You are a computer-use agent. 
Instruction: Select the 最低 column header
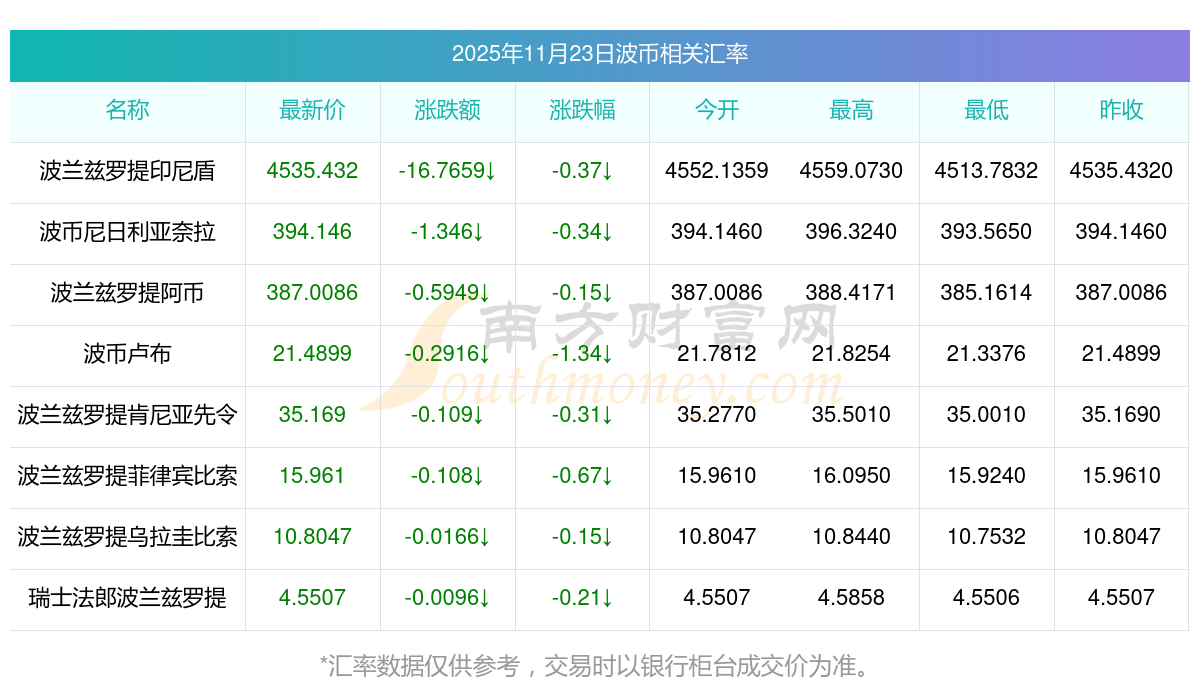[986, 111]
